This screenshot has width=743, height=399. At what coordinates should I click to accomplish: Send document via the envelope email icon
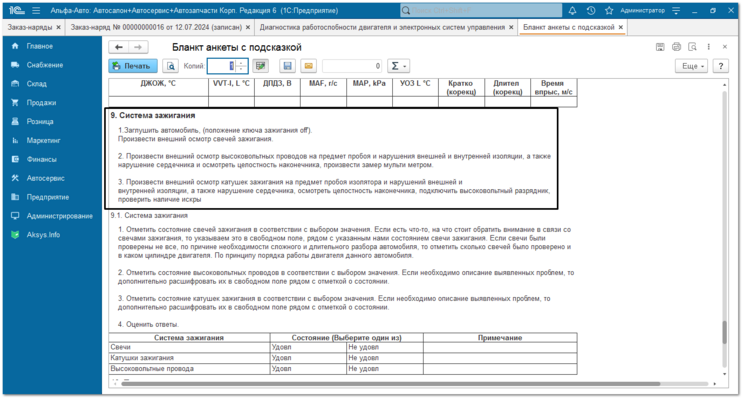click(308, 66)
